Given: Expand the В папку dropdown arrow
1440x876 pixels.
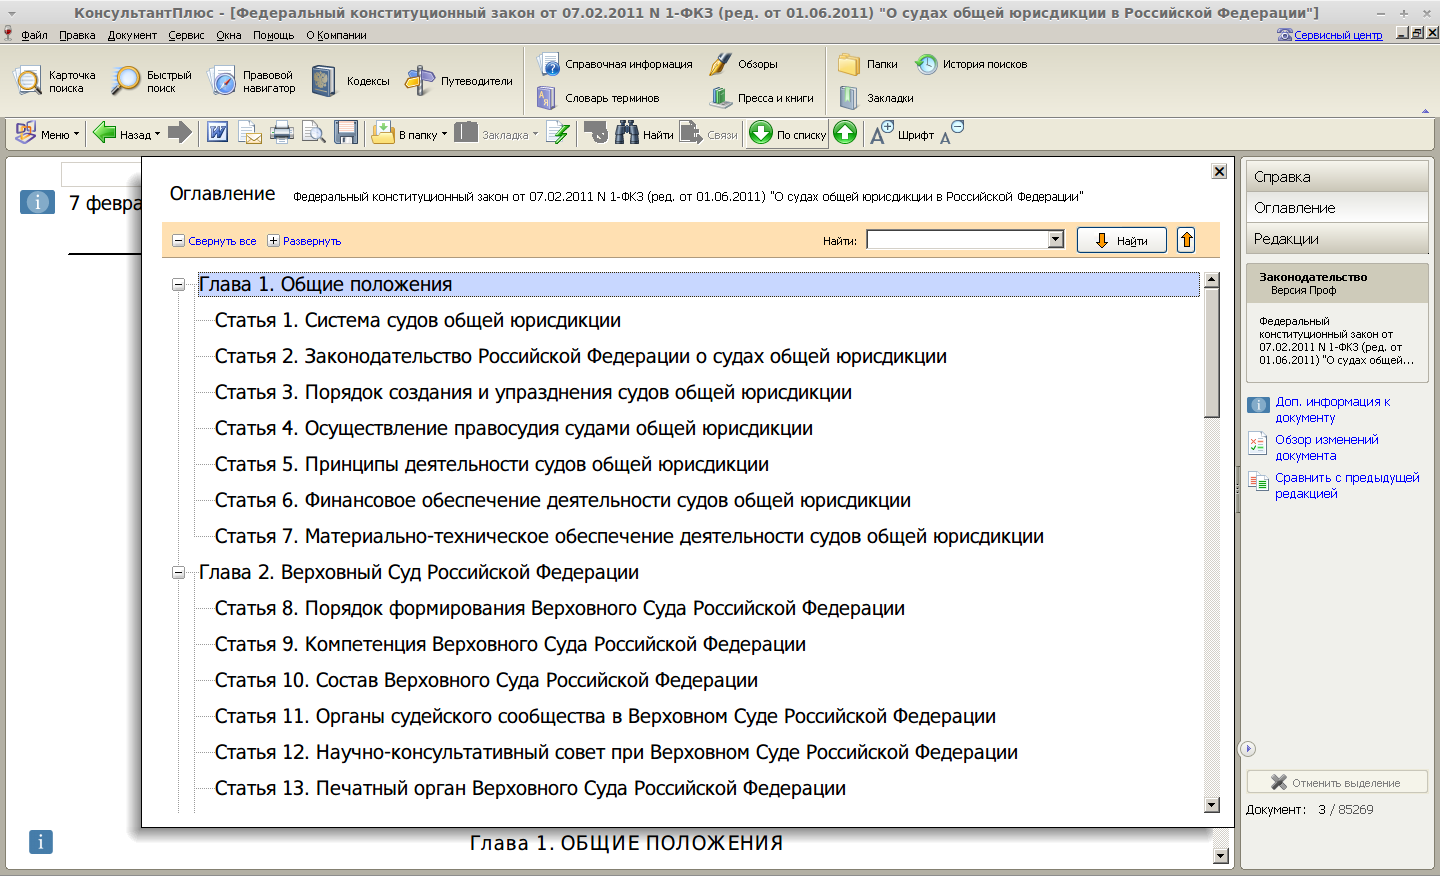Looking at the screenshot, I should [x=444, y=134].
